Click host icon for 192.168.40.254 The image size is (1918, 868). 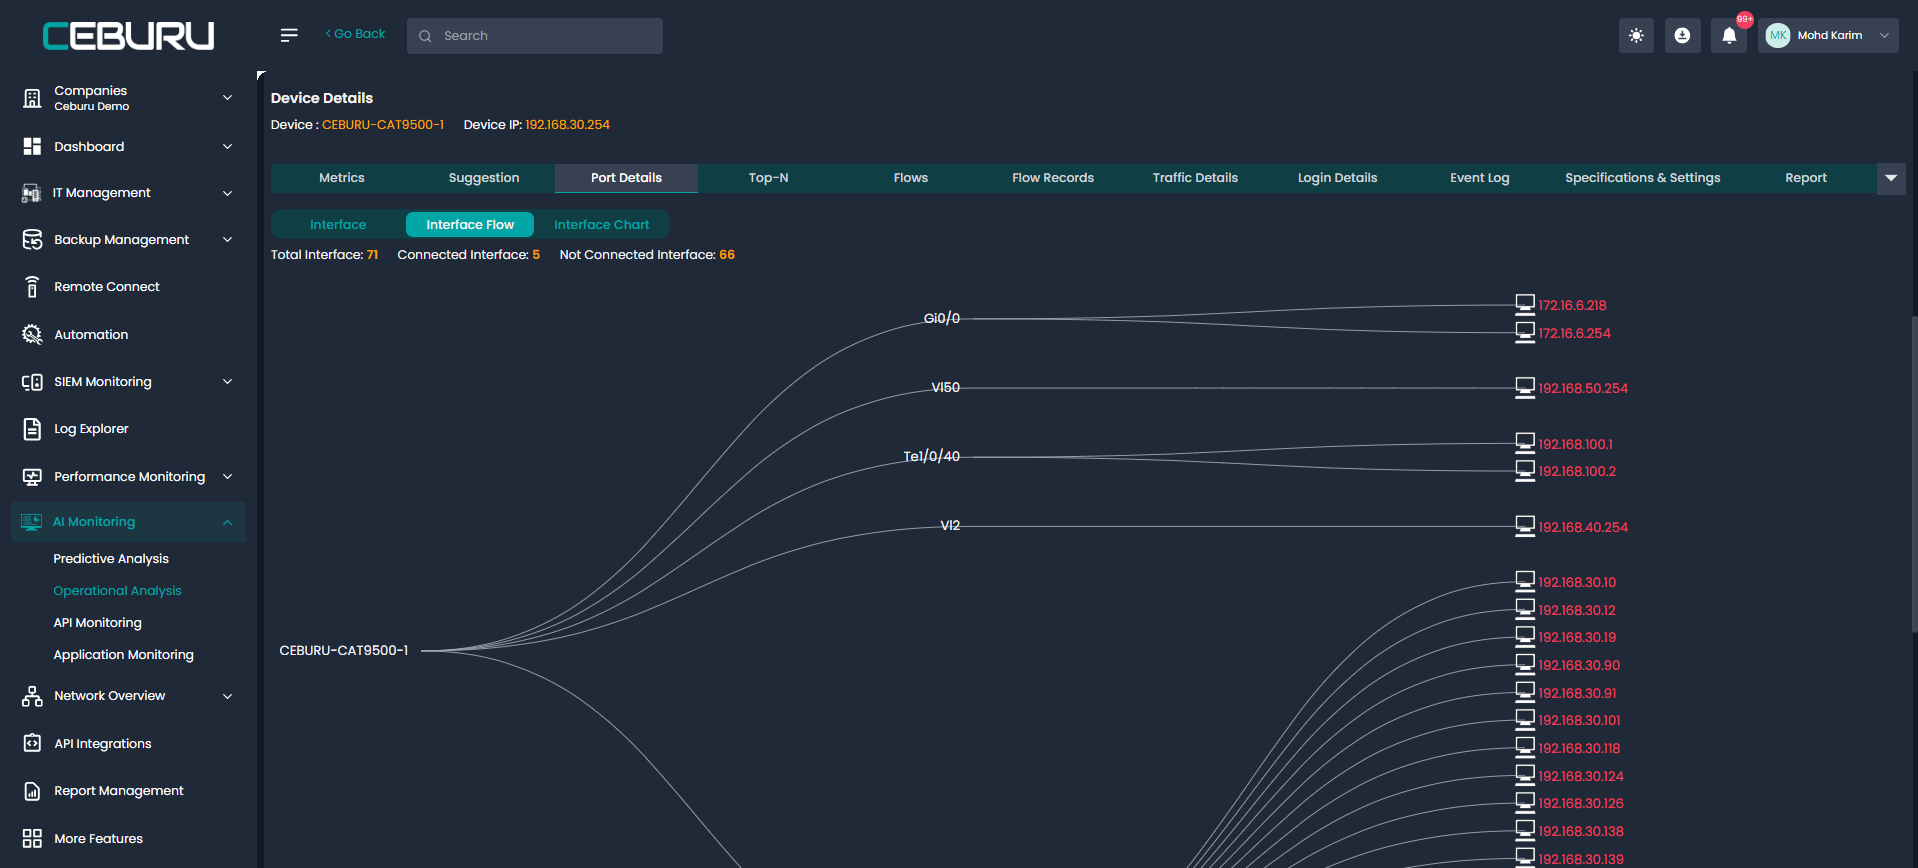click(x=1525, y=526)
